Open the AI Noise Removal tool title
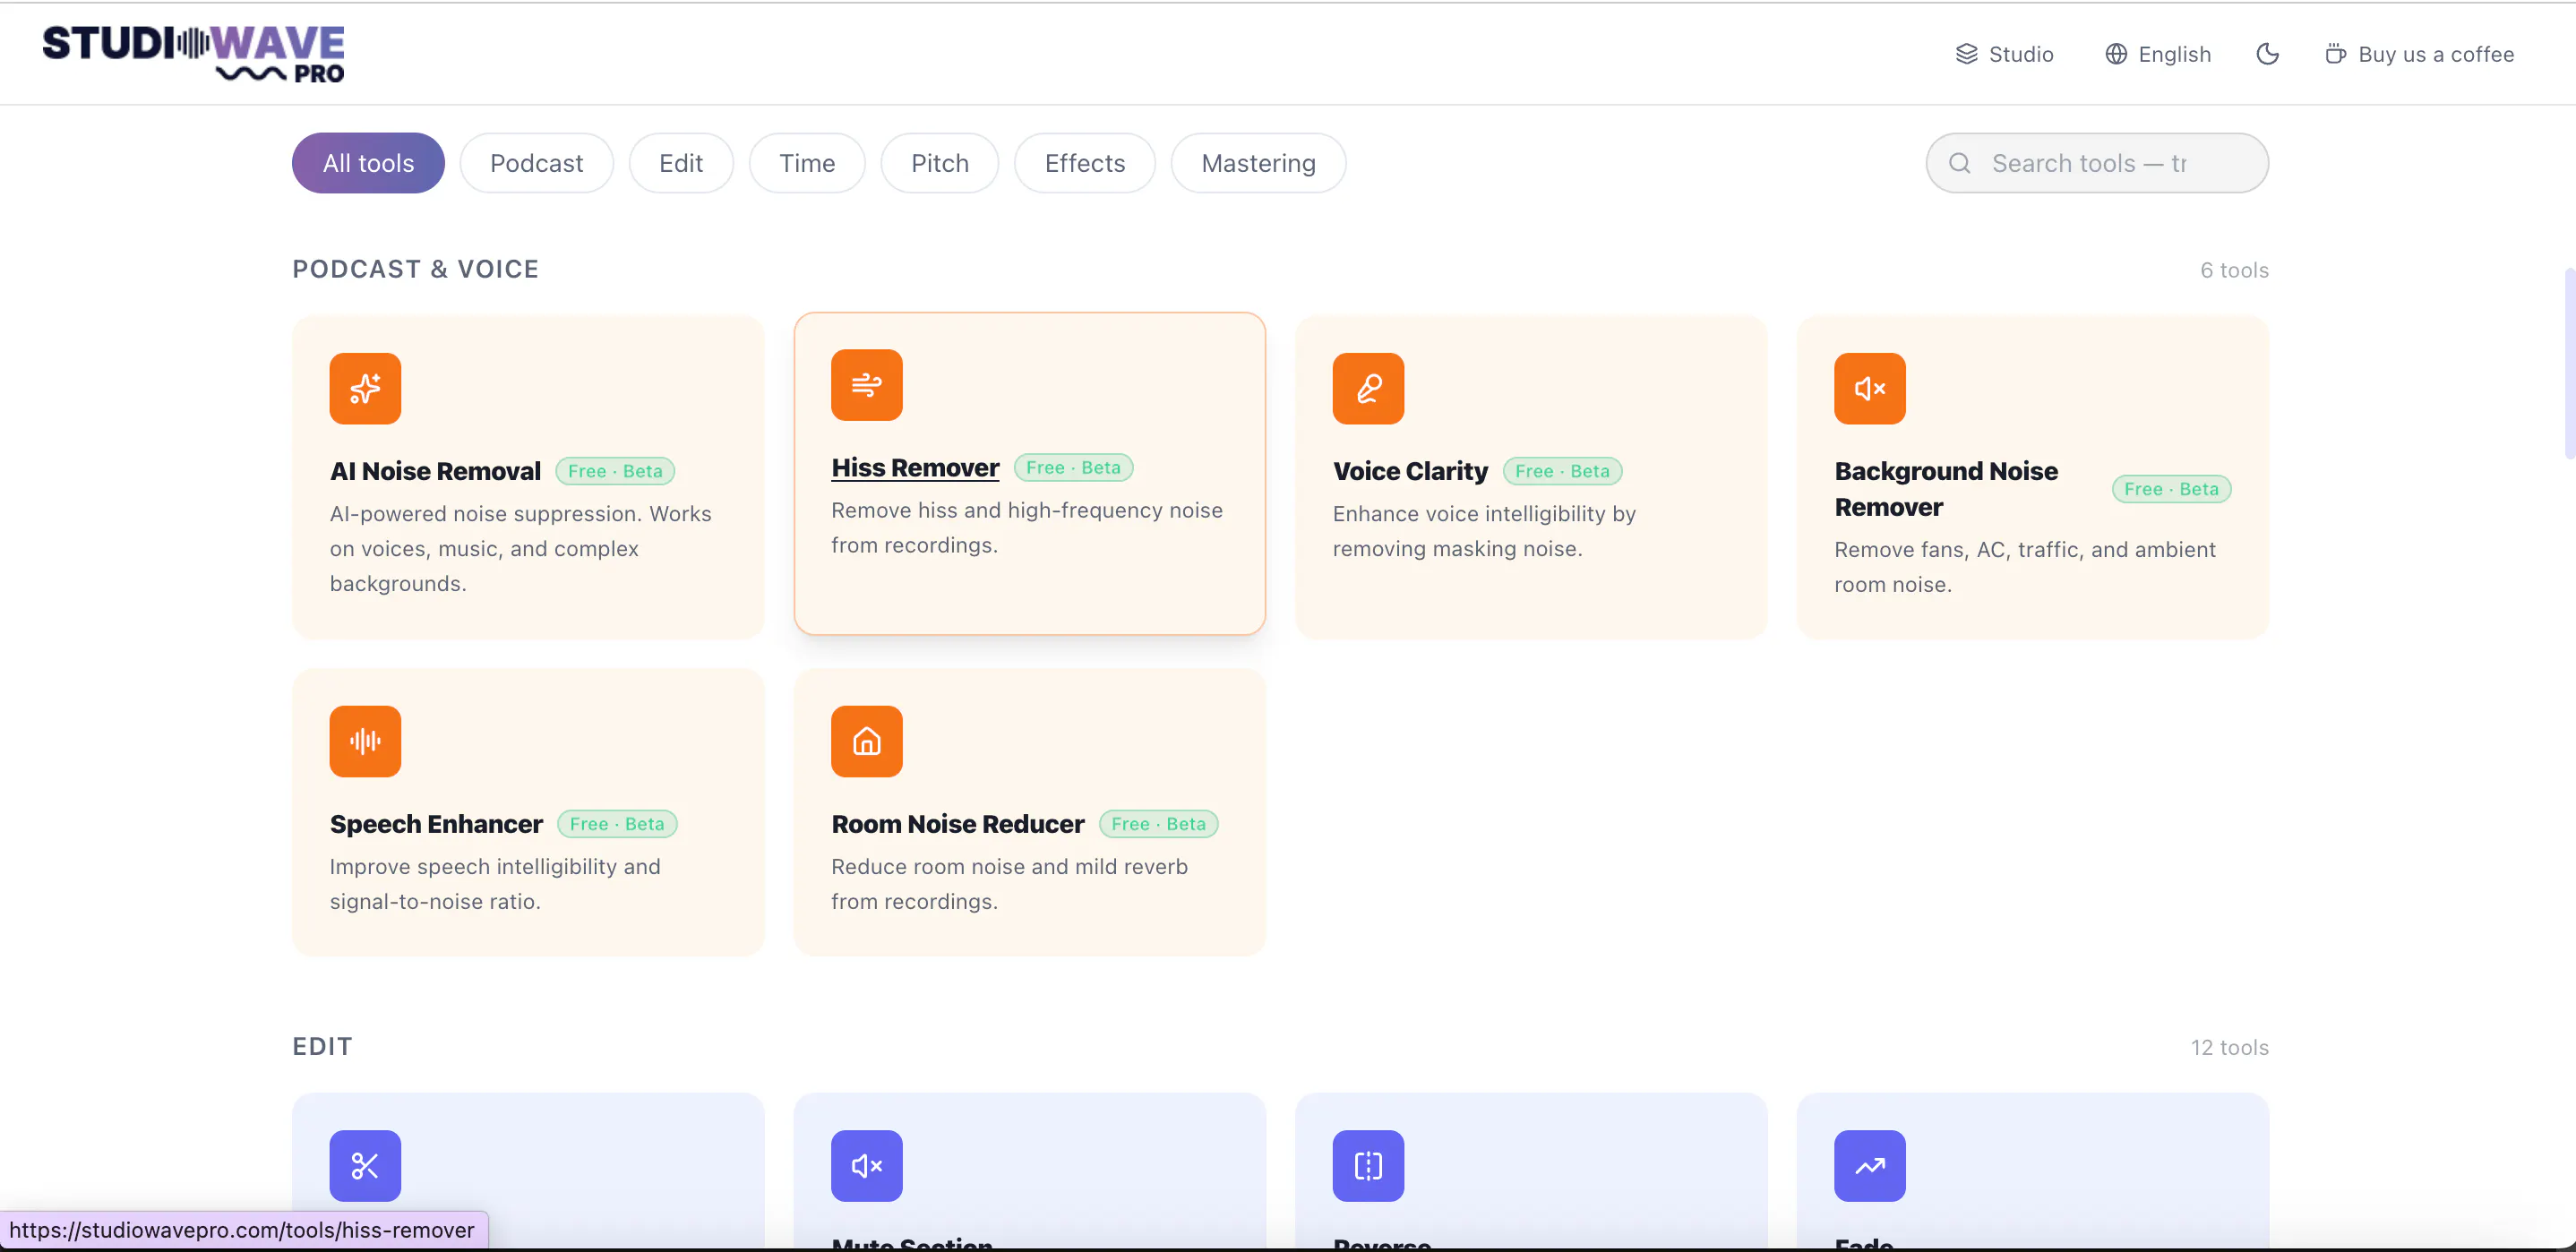2576x1252 pixels. pyautogui.click(x=435, y=471)
